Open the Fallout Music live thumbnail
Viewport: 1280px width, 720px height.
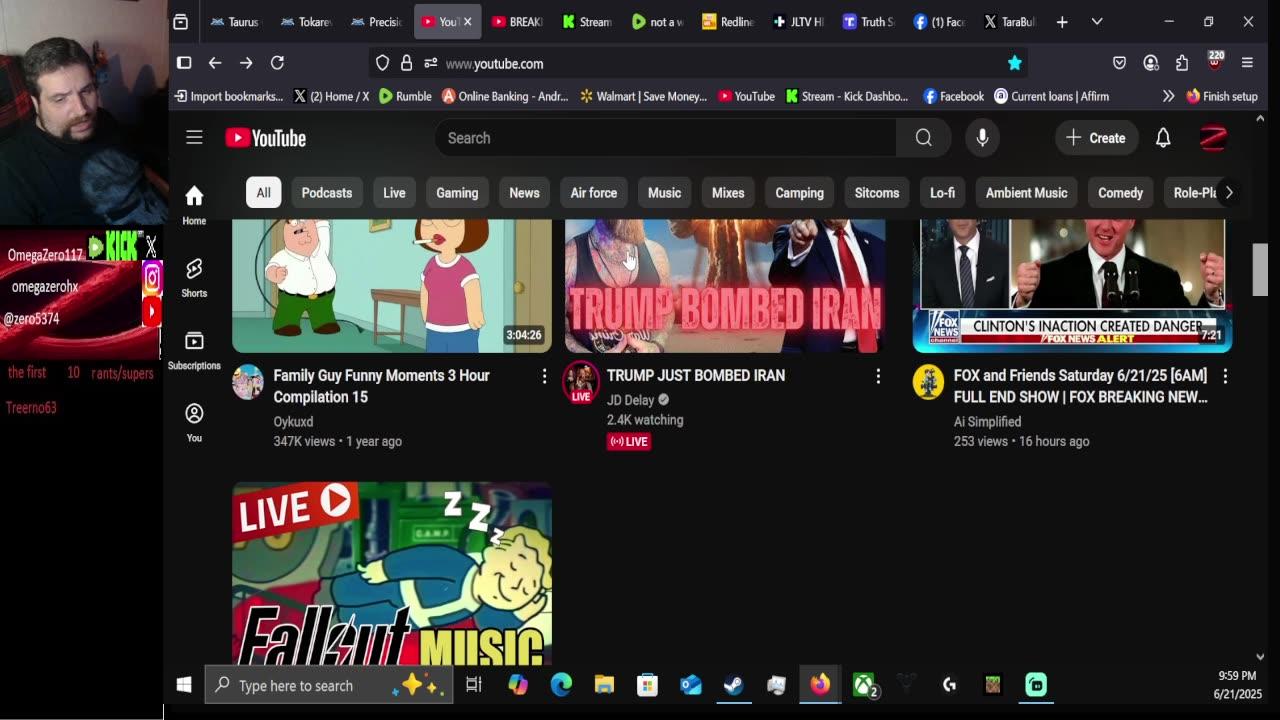pyautogui.click(x=392, y=574)
